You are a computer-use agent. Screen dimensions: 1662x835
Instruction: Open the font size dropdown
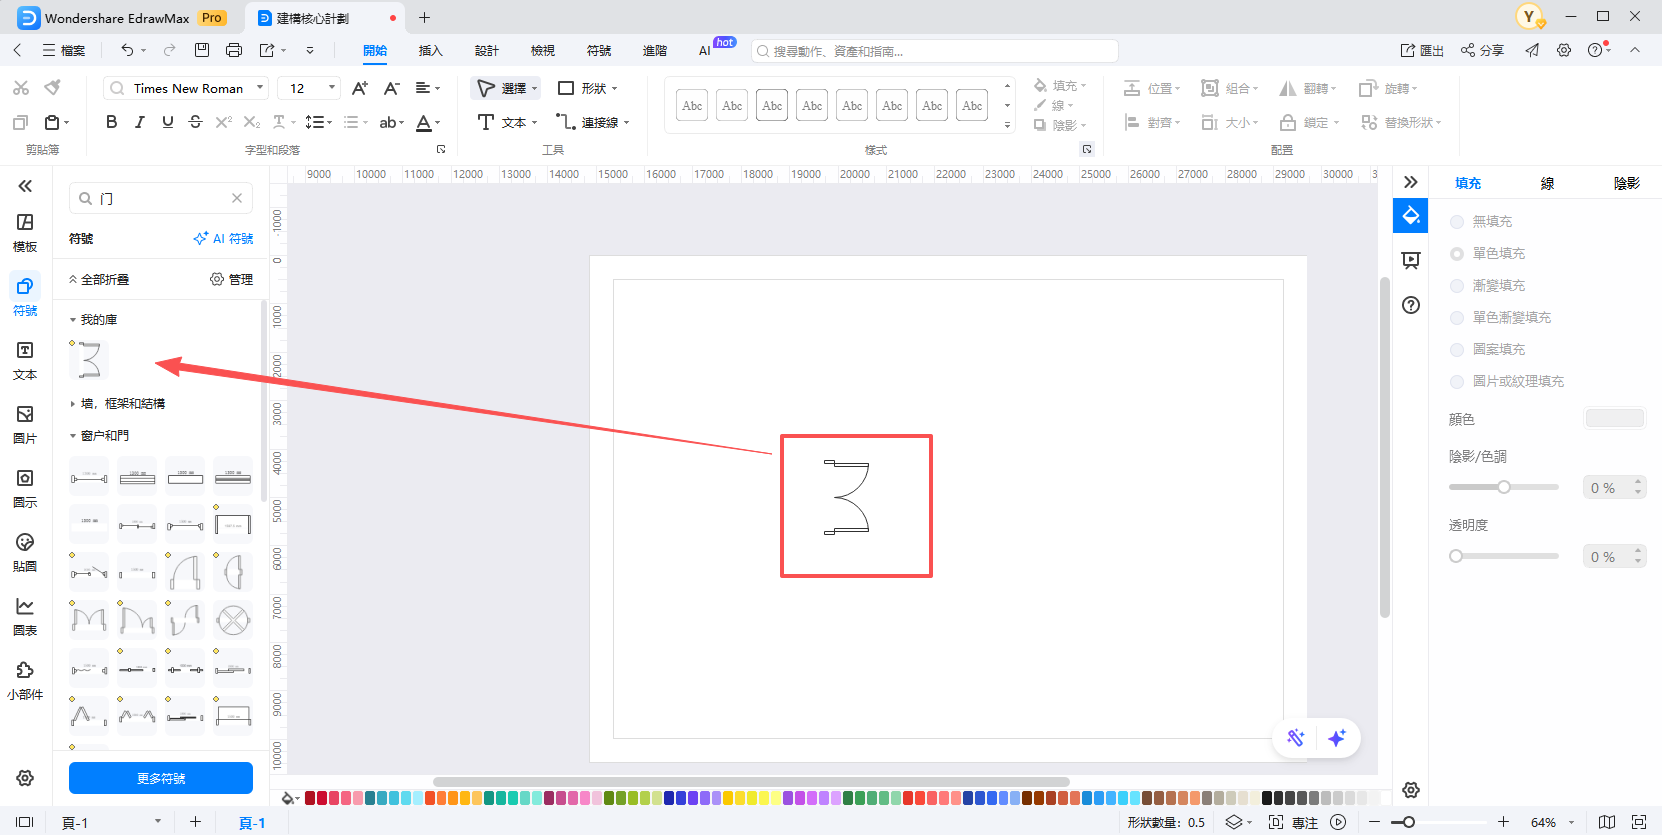coord(309,88)
